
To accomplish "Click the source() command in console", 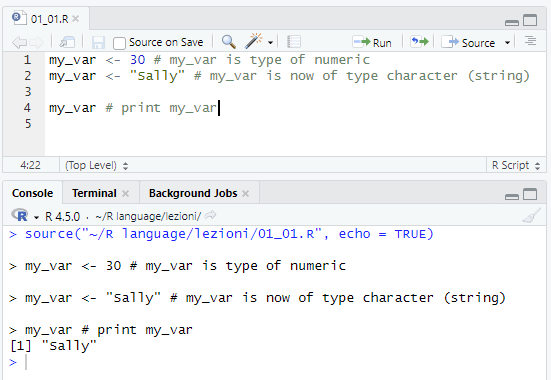I will [229, 234].
